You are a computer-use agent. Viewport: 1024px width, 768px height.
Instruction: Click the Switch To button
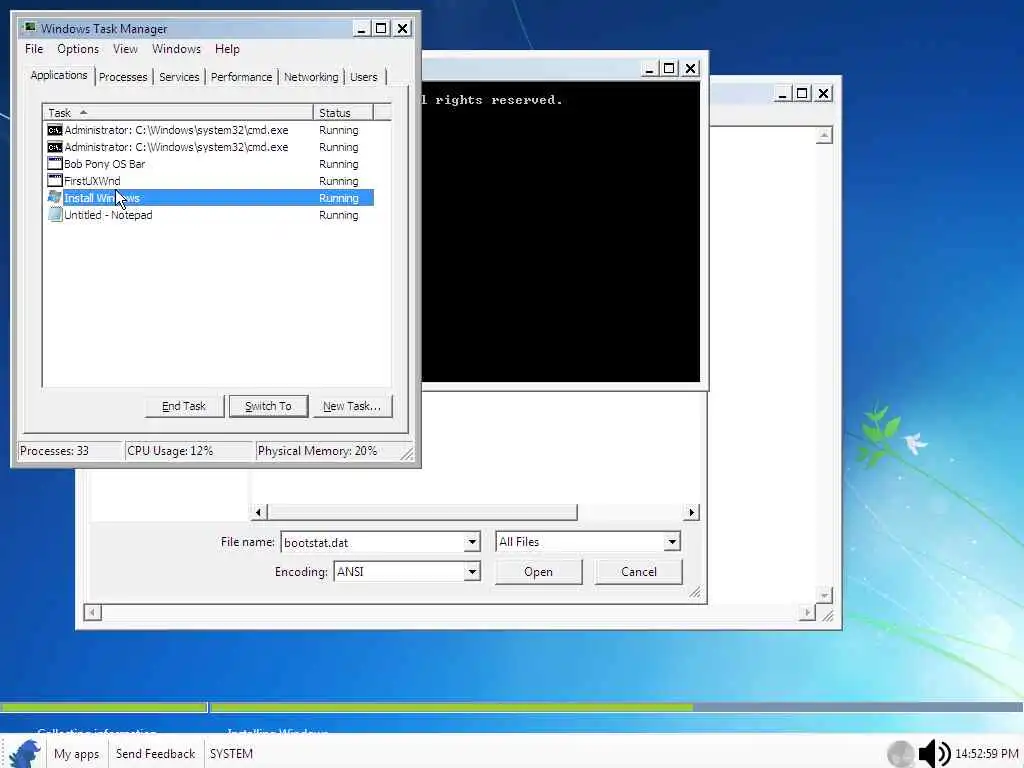pos(268,406)
